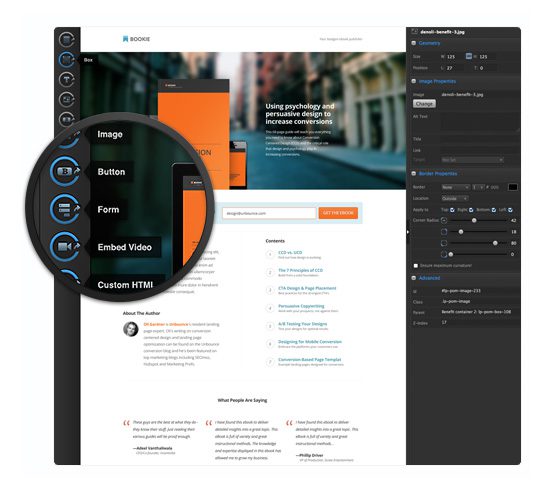Select the Section widget icon at toolbar top
This screenshot has height=490, width=550.
[66, 39]
